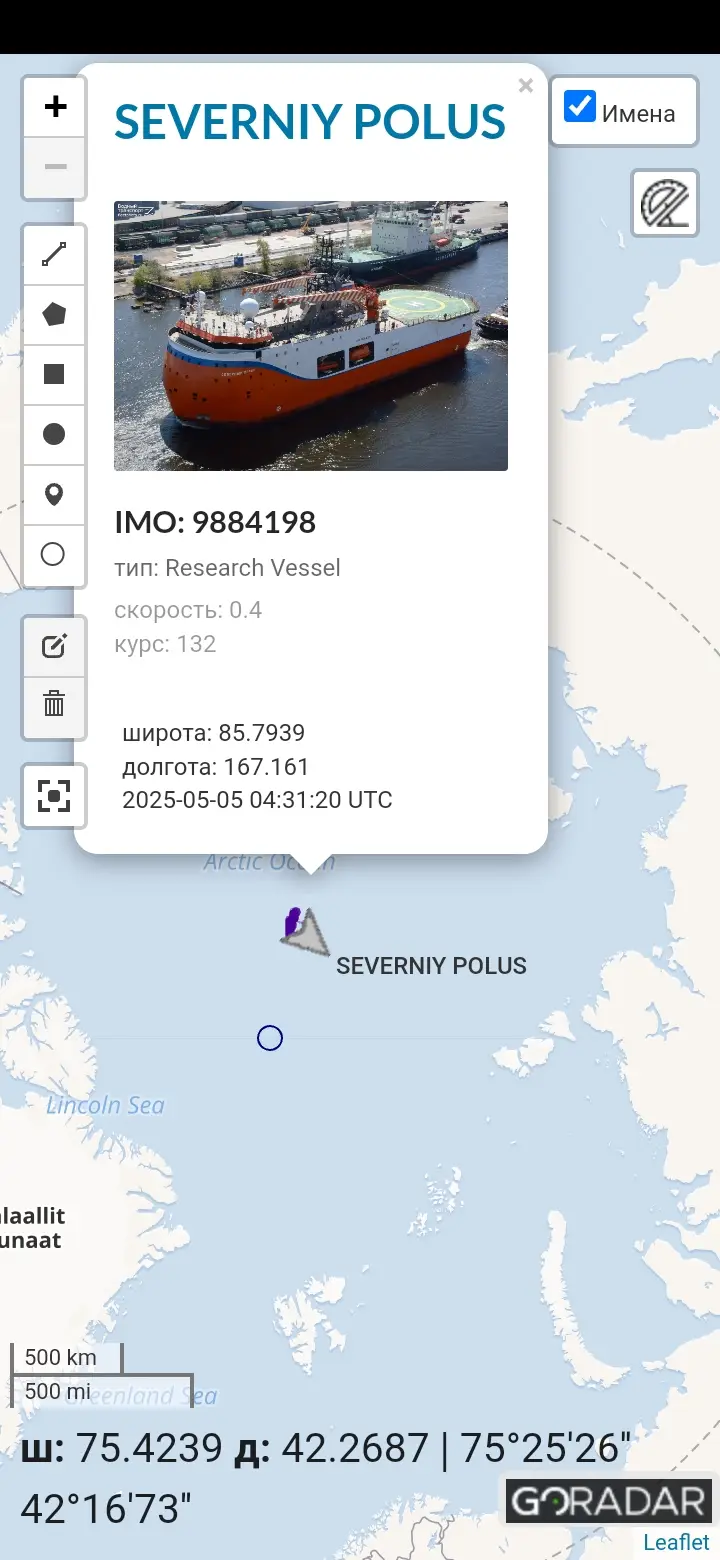Select the circle marker tool
Image resolution: width=720 pixels, height=1560 pixels.
pyautogui.click(x=54, y=554)
